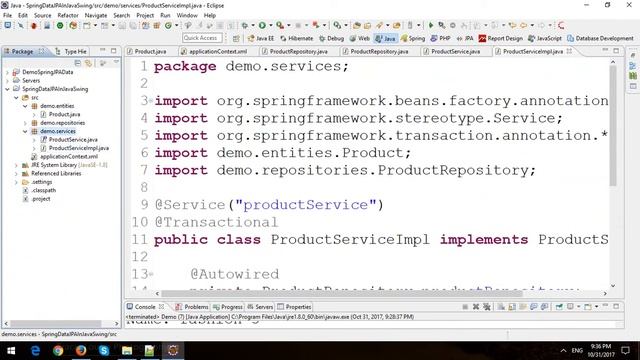Open the Source menu
Screen dimensions: 640x360
42,16
